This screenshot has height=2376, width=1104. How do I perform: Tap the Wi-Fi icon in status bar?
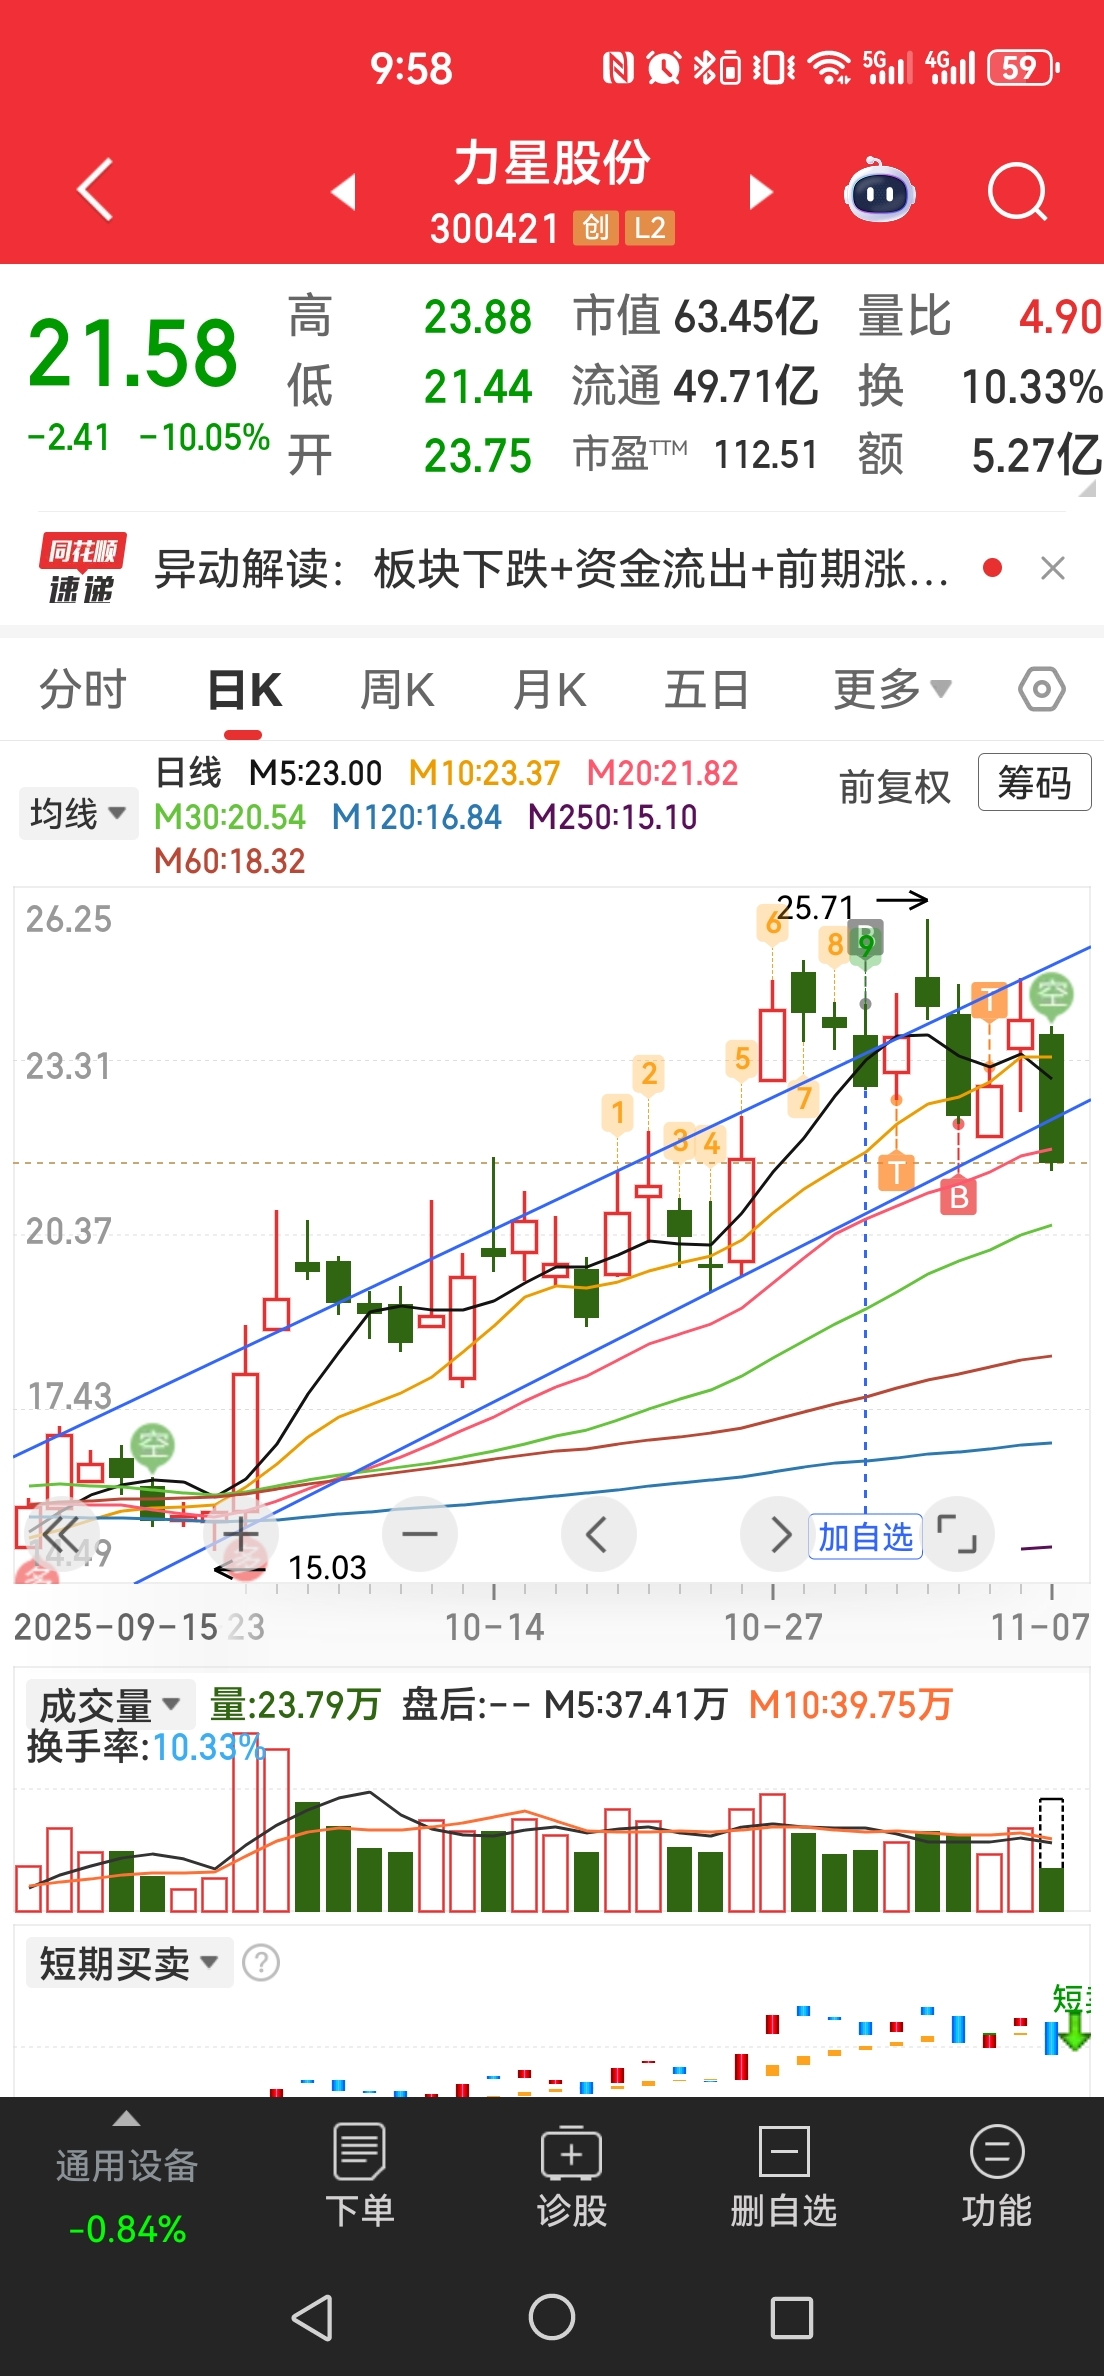[829, 68]
